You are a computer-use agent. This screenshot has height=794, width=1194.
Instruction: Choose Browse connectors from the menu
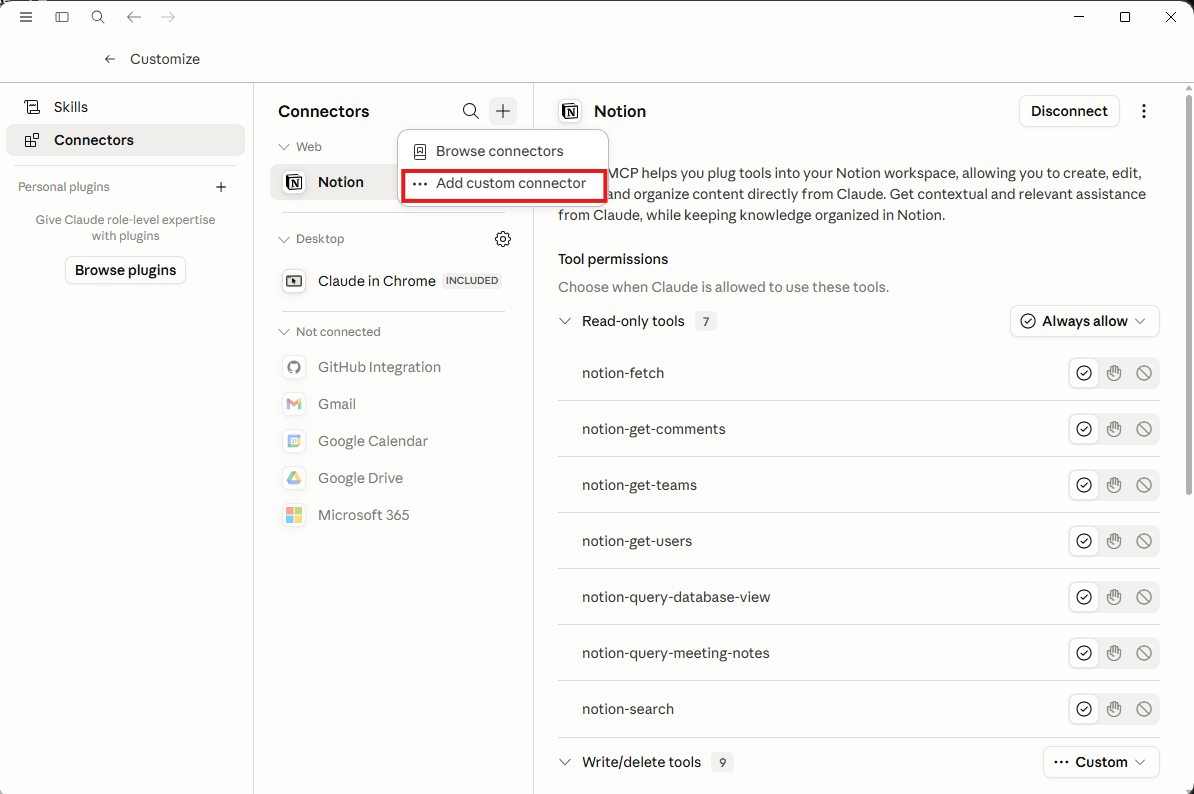[x=503, y=151]
